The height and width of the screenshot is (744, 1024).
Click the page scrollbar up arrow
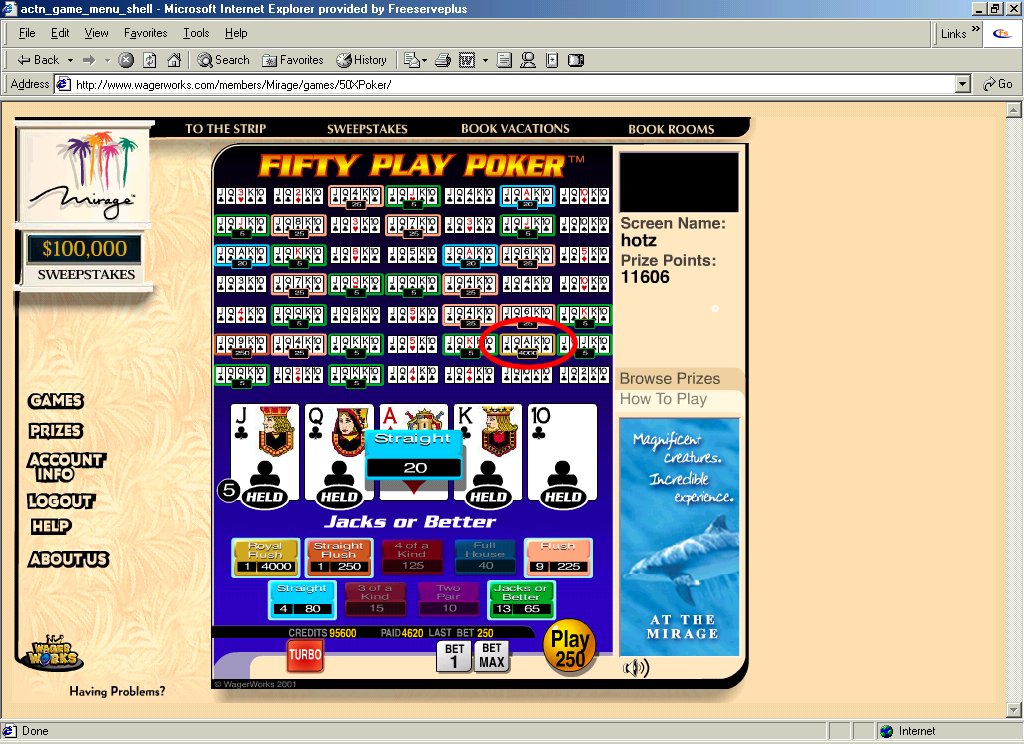tap(1014, 110)
